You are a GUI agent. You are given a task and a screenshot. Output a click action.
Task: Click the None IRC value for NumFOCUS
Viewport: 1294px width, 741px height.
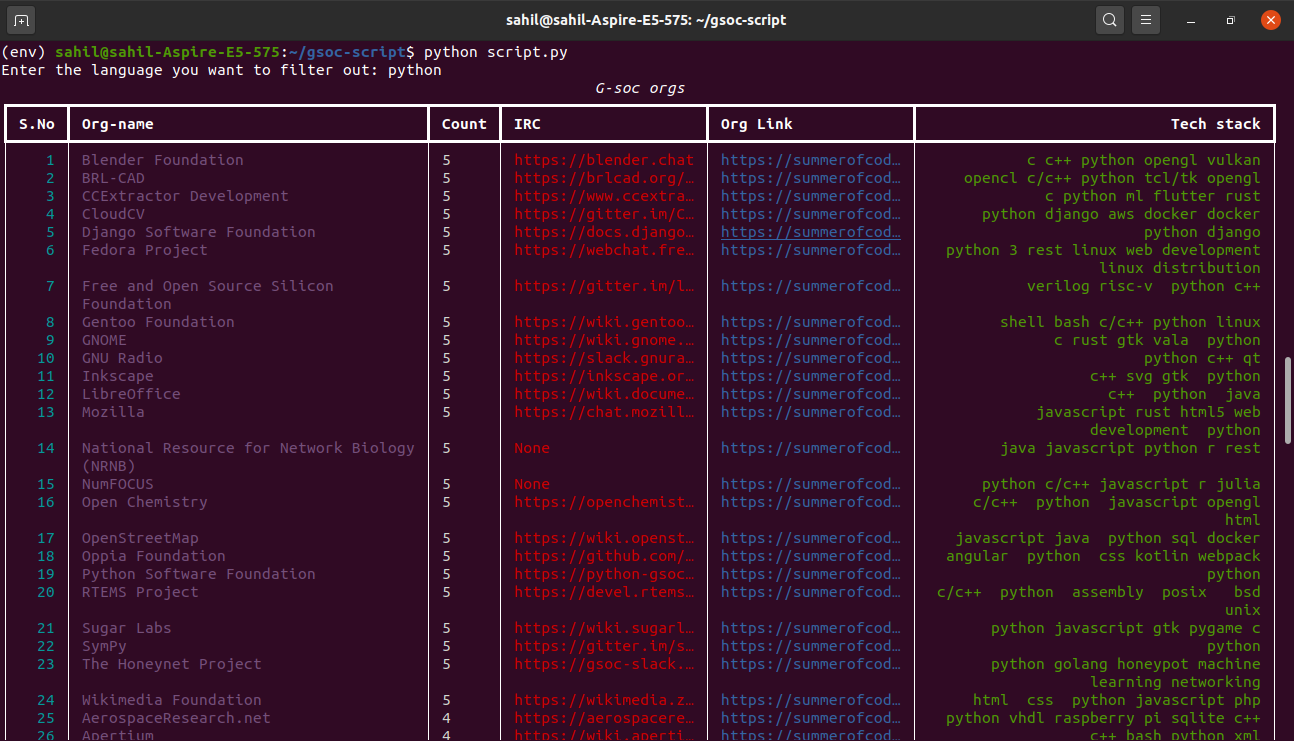532,484
